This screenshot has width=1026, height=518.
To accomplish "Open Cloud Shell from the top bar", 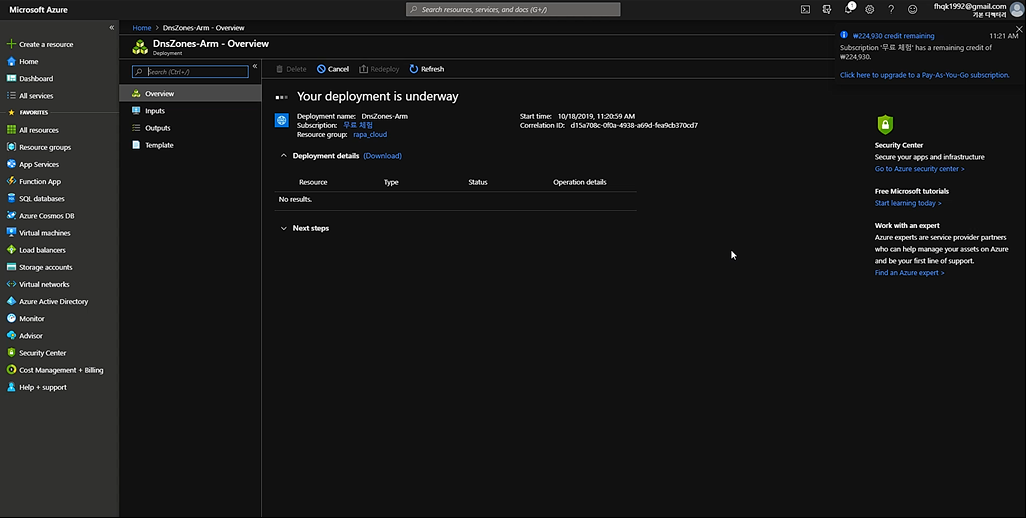I will 805,9.
